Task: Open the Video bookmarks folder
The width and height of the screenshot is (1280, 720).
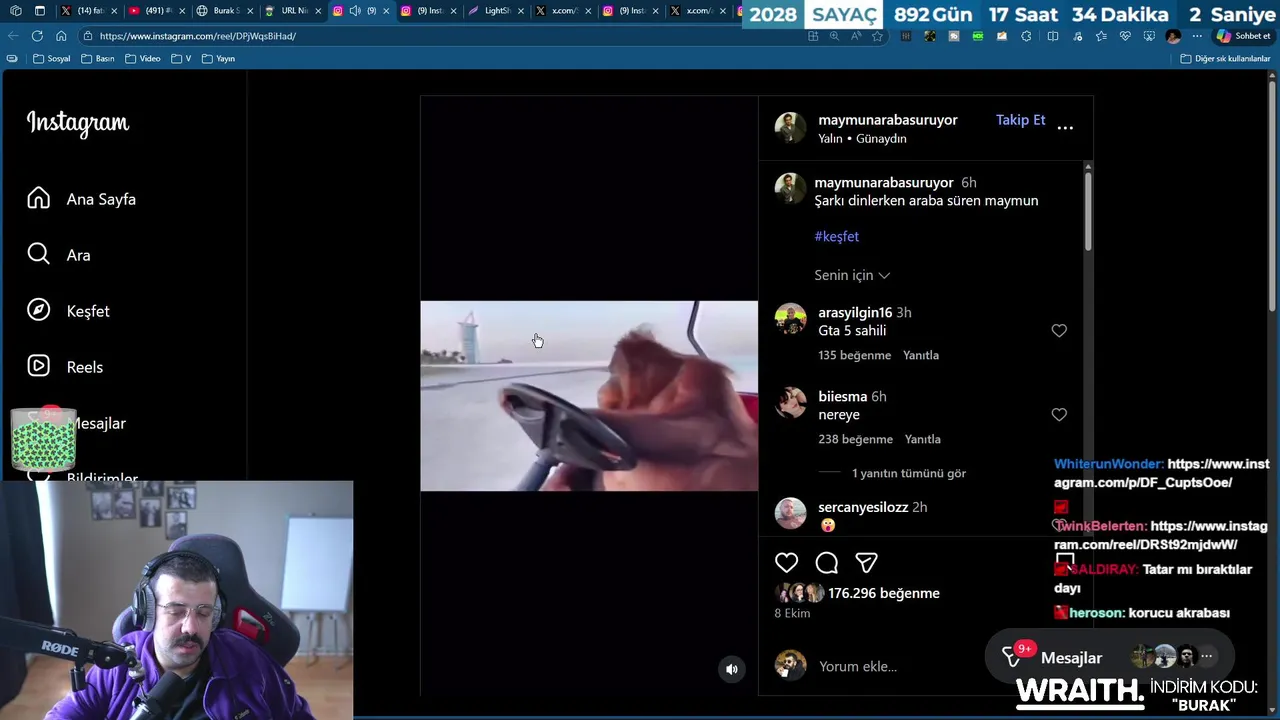Action: [x=142, y=59]
